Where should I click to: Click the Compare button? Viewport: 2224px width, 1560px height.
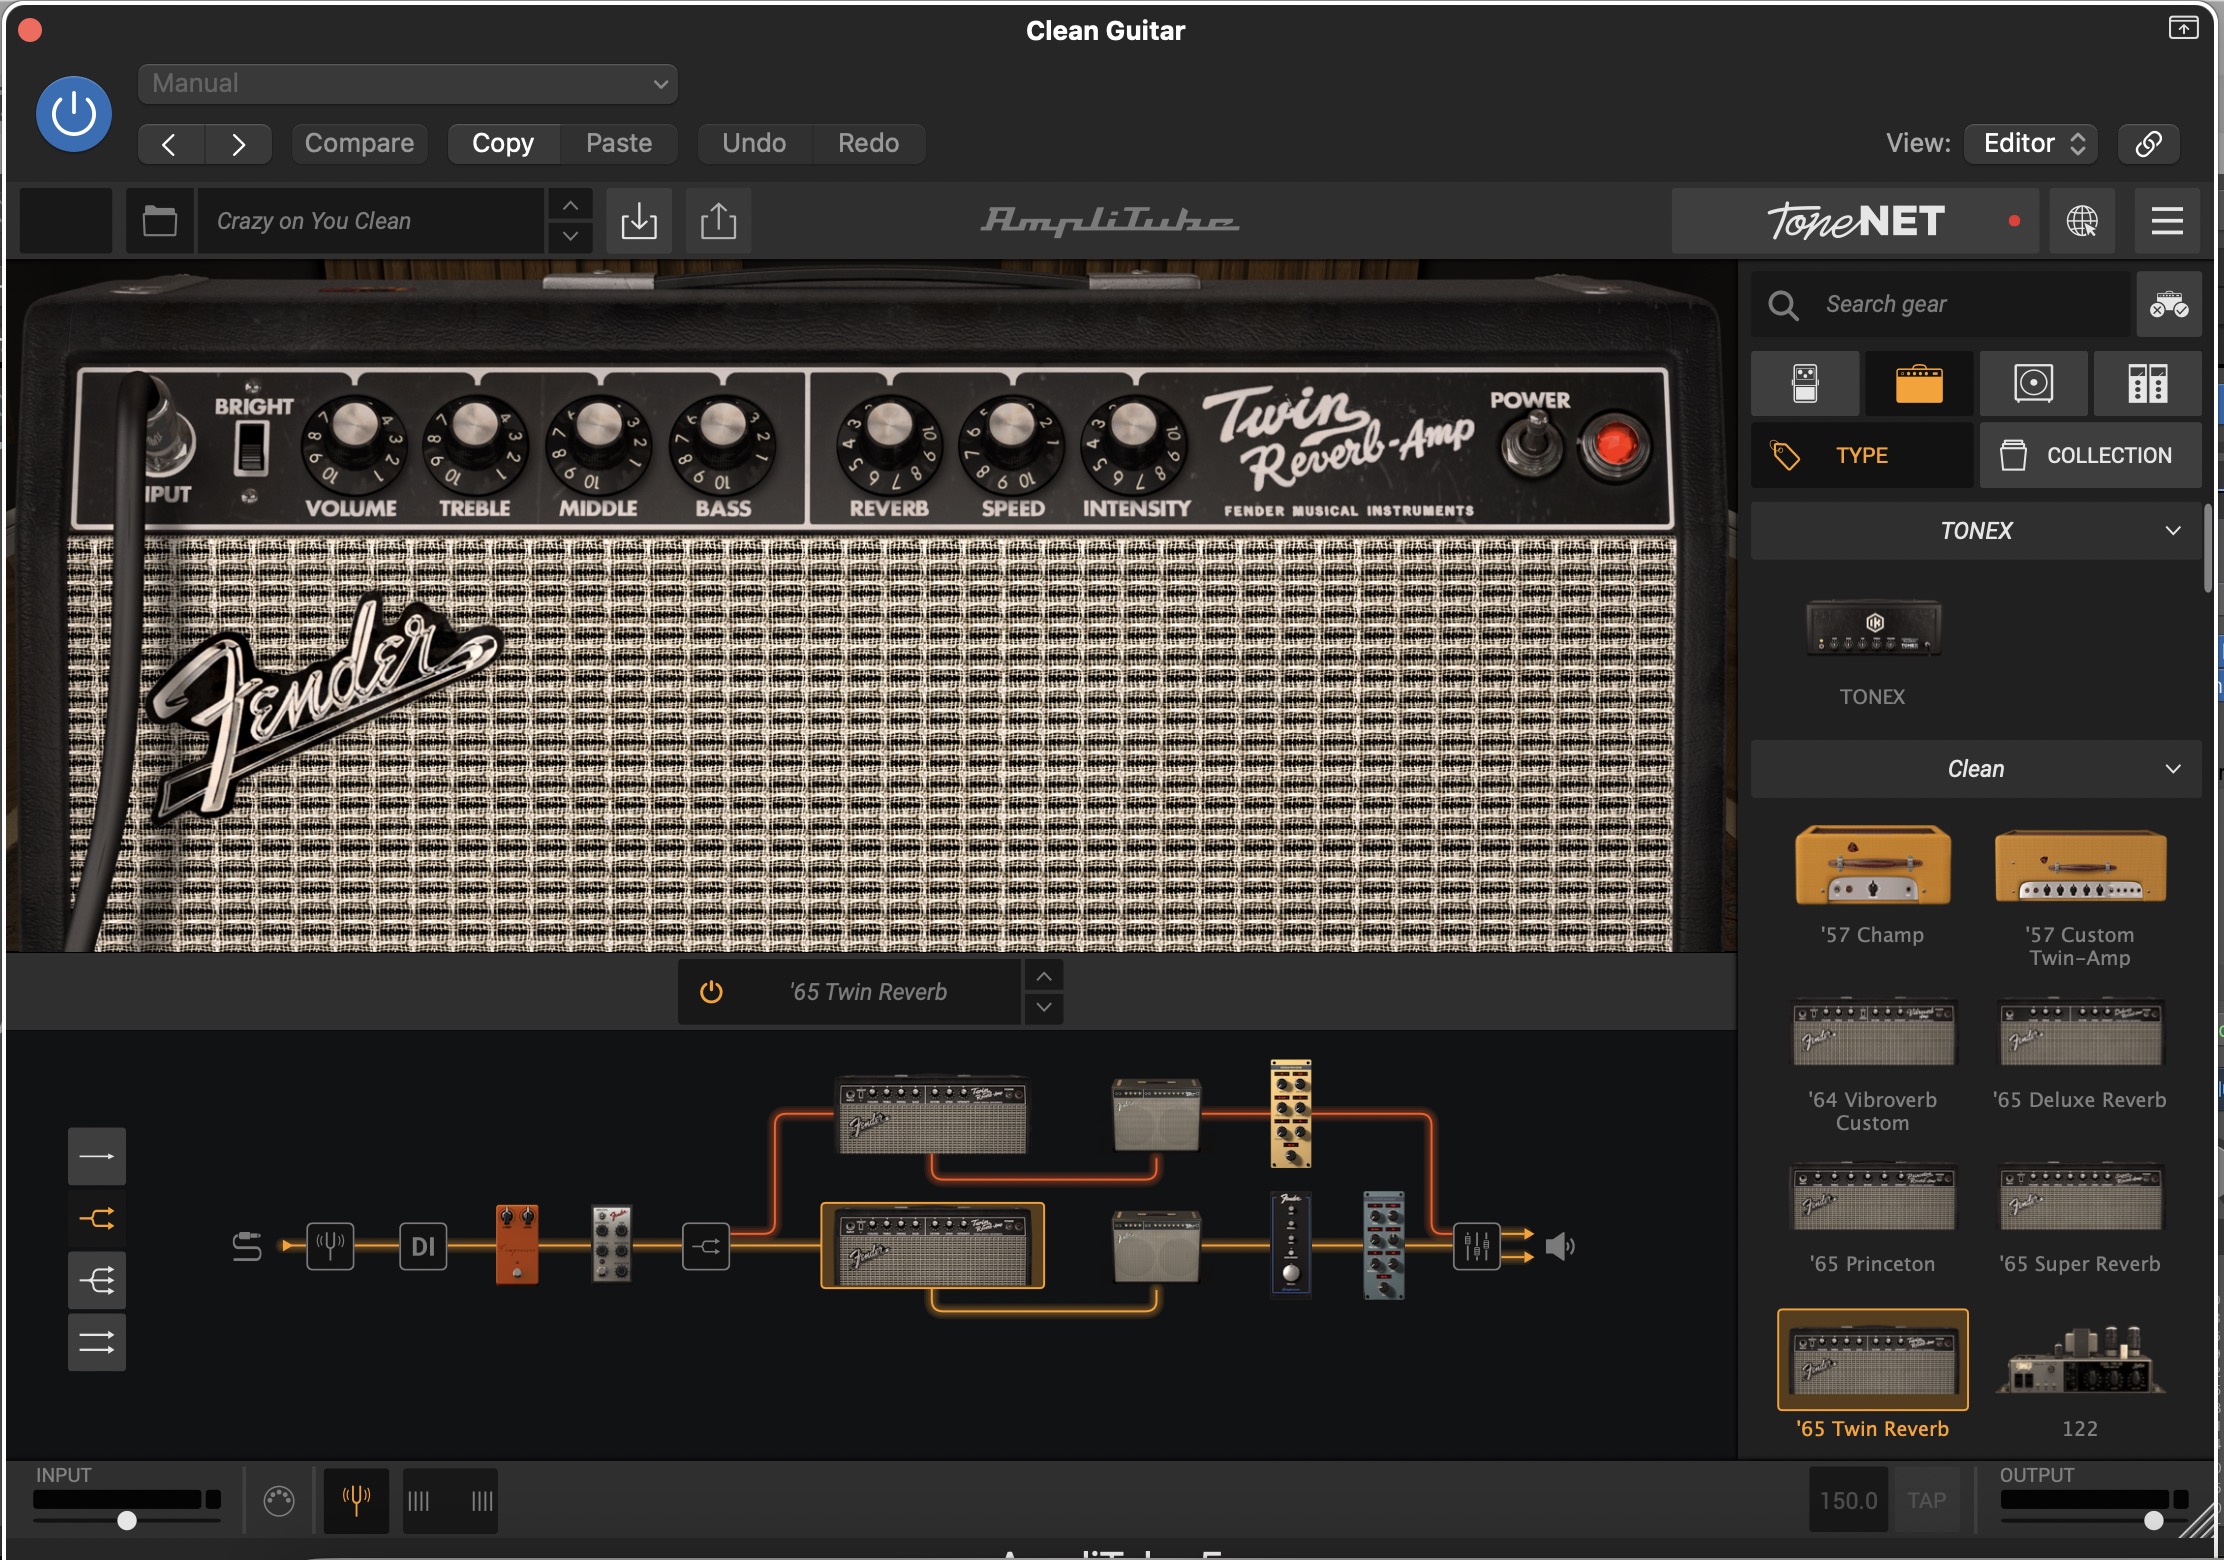pyautogui.click(x=359, y=143)
